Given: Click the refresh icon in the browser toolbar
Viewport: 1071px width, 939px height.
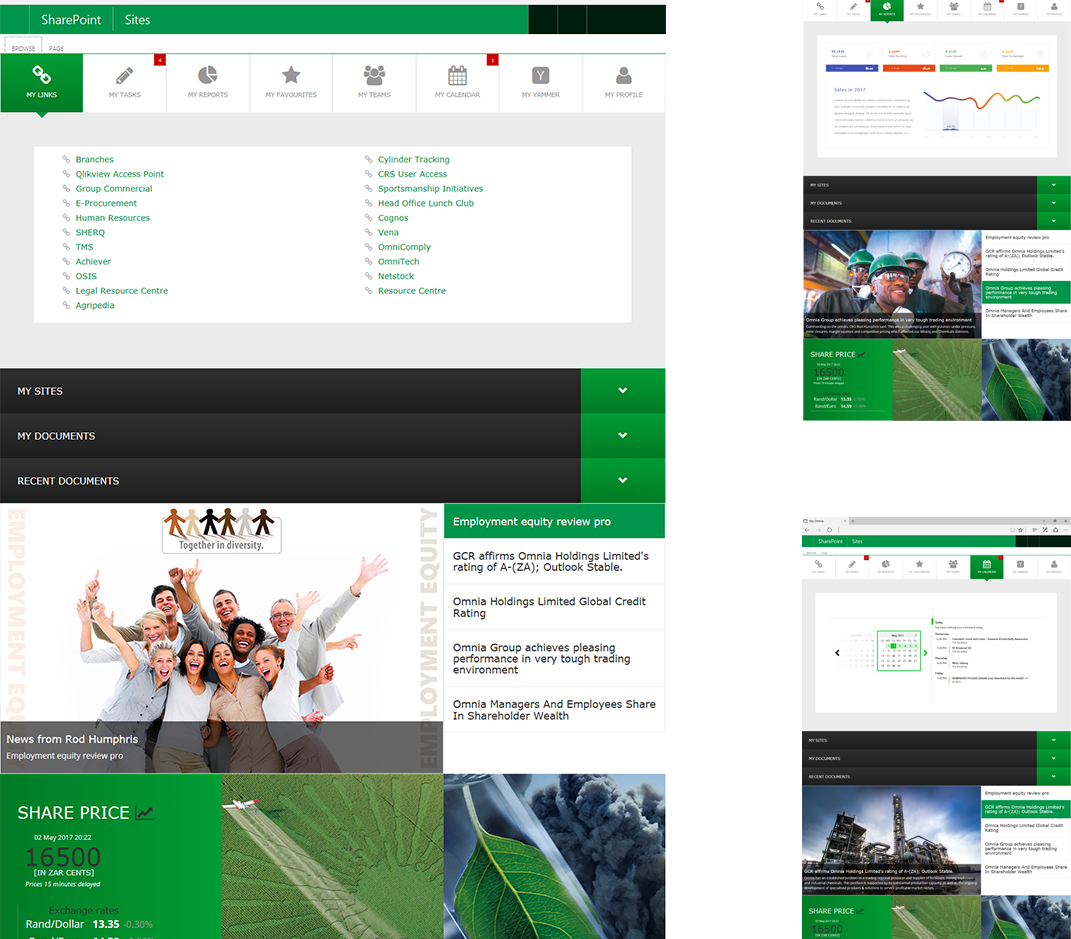Looking at the screenshot, I should point(829,529).
